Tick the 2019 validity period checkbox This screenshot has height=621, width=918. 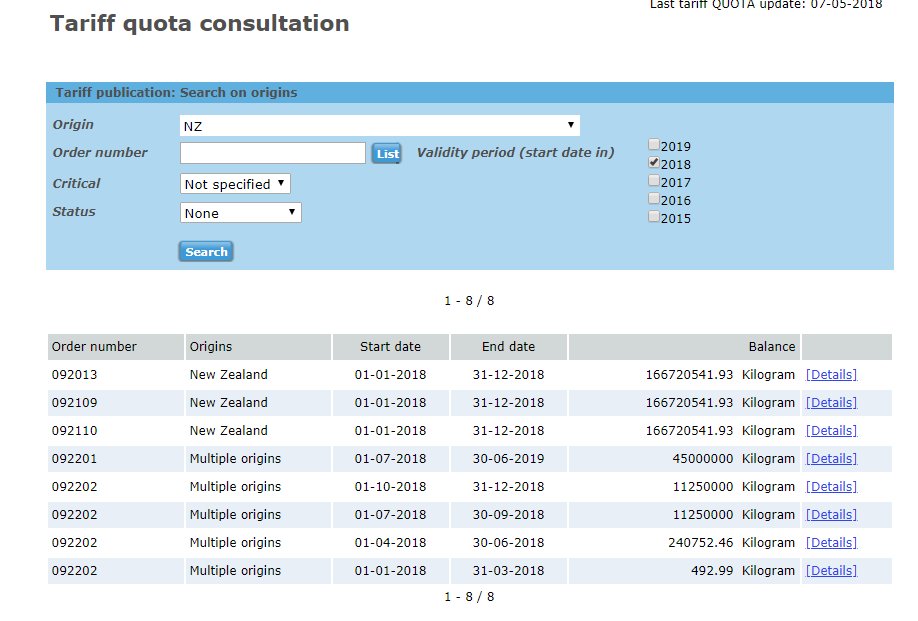654,145
